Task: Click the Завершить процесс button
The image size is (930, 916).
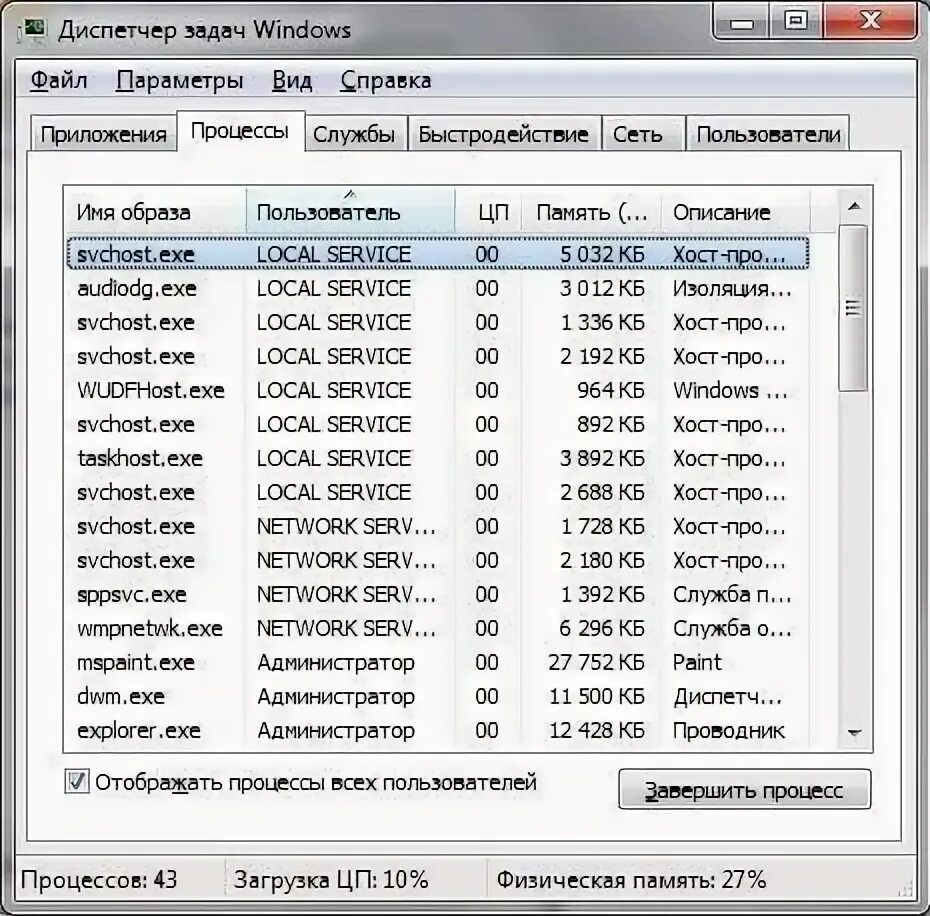Action: tap(744, 790)
